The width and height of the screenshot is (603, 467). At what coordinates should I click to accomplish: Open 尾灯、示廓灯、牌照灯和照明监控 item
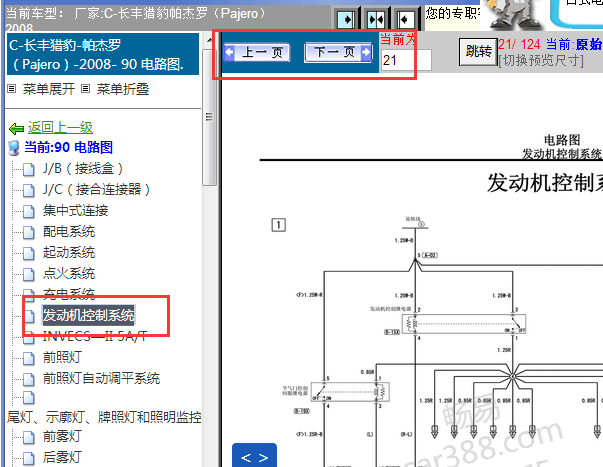point(104,417)
